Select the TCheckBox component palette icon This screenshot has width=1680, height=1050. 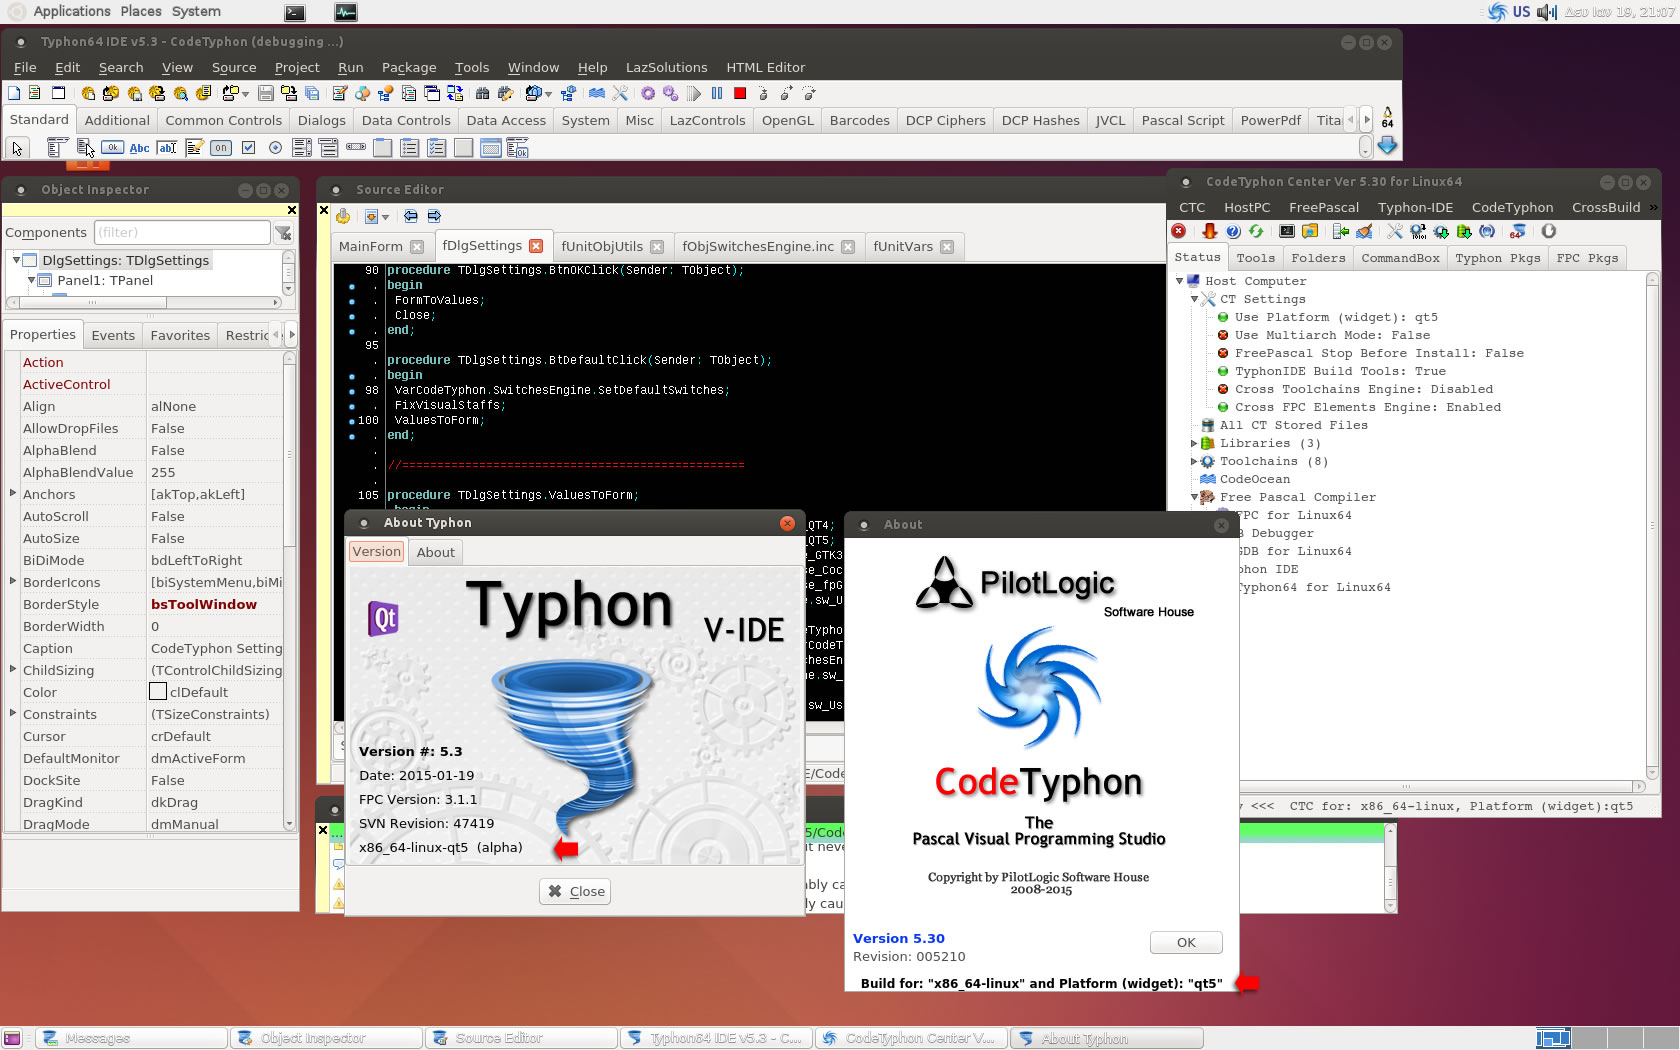click(x=248, y=148)
